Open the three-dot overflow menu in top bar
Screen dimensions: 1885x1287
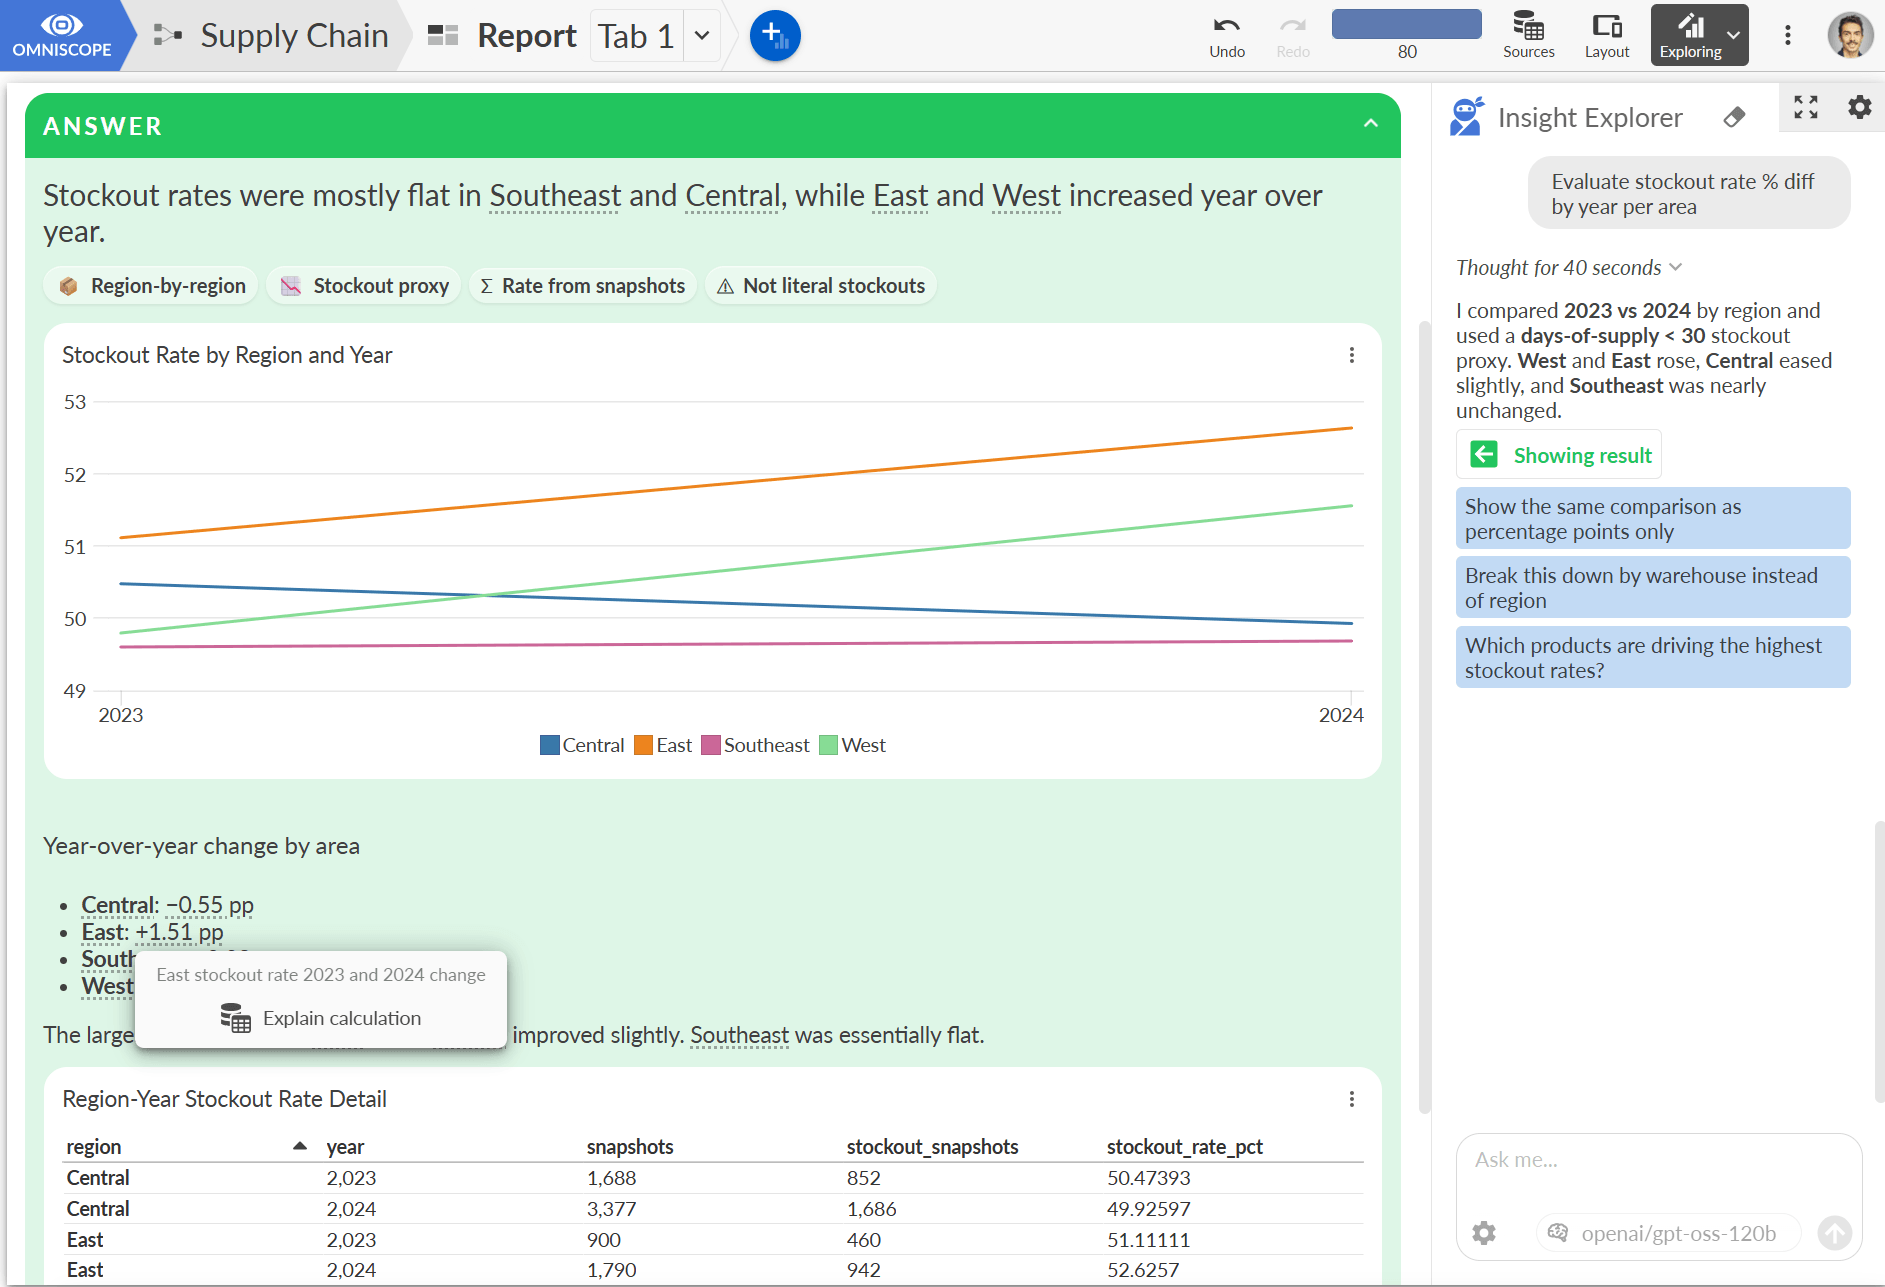click(x=1788, y=36)
